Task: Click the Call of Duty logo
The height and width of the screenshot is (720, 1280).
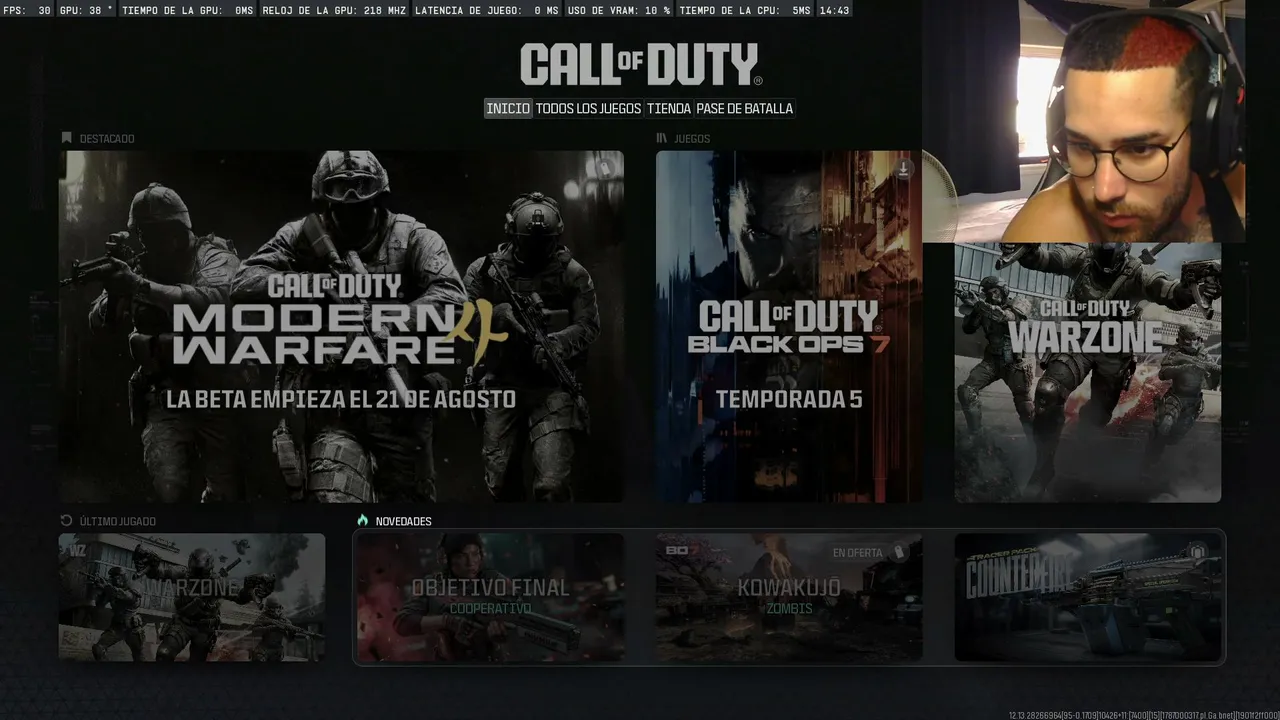Action: 641,64
